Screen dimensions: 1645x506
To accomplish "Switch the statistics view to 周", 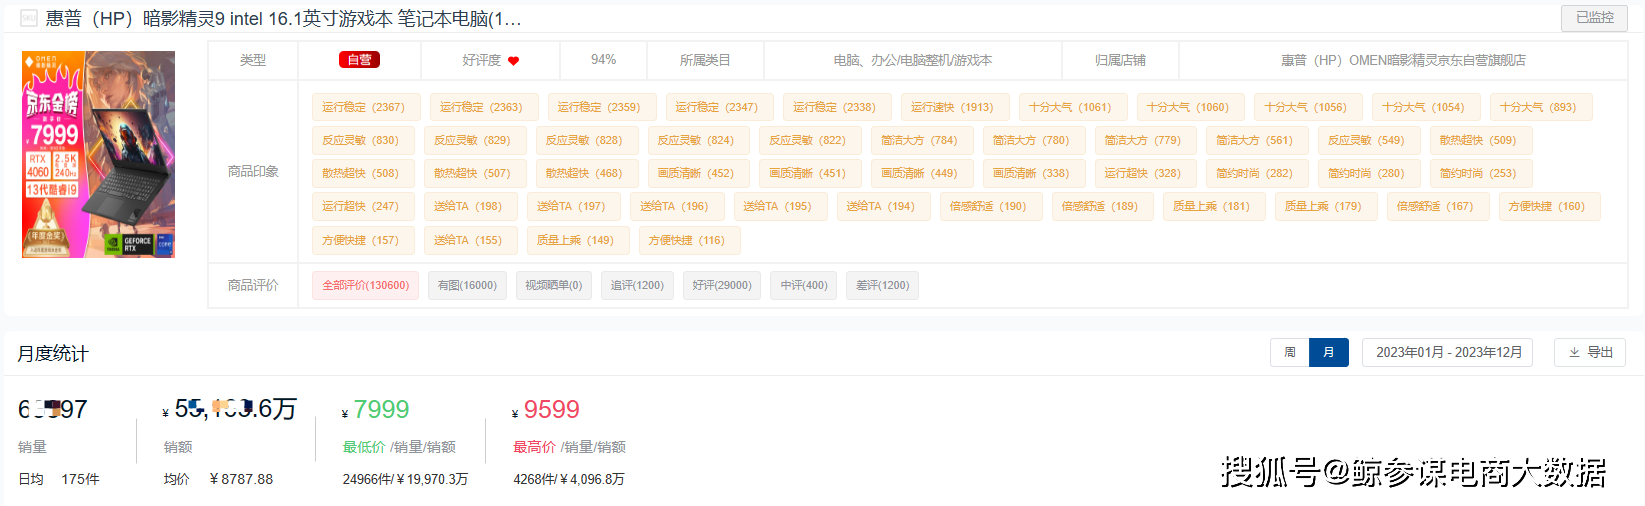I will [x=1290, y=352].
